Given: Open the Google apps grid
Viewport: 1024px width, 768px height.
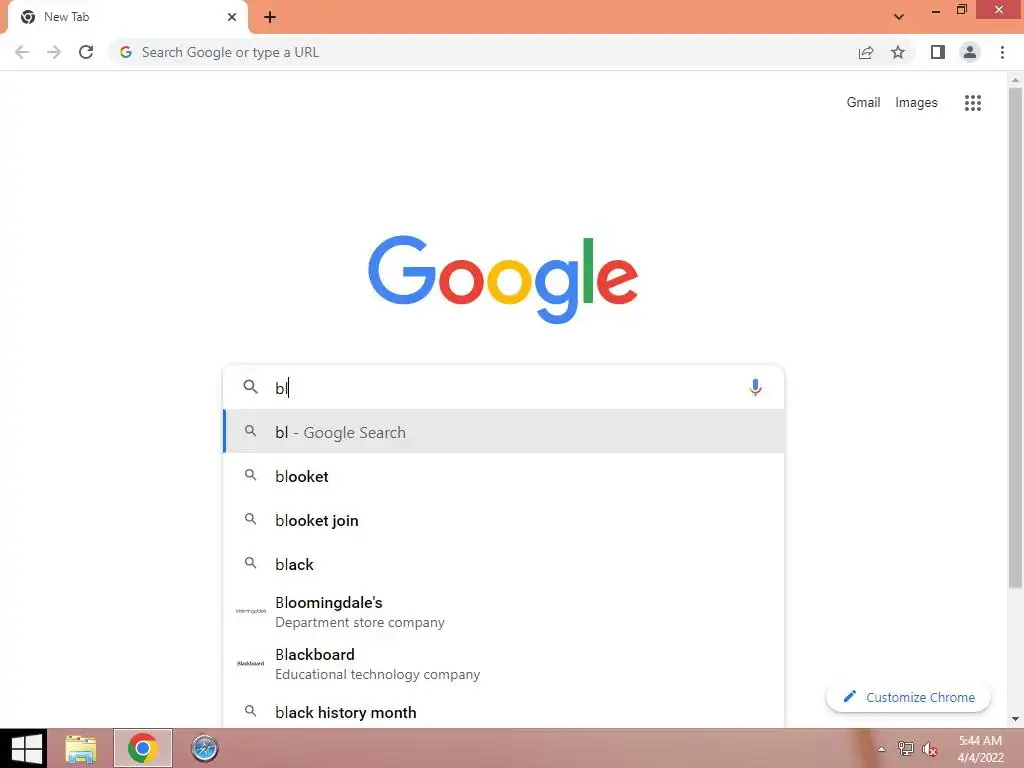Looking at the screenshot, I should point(972,103).
